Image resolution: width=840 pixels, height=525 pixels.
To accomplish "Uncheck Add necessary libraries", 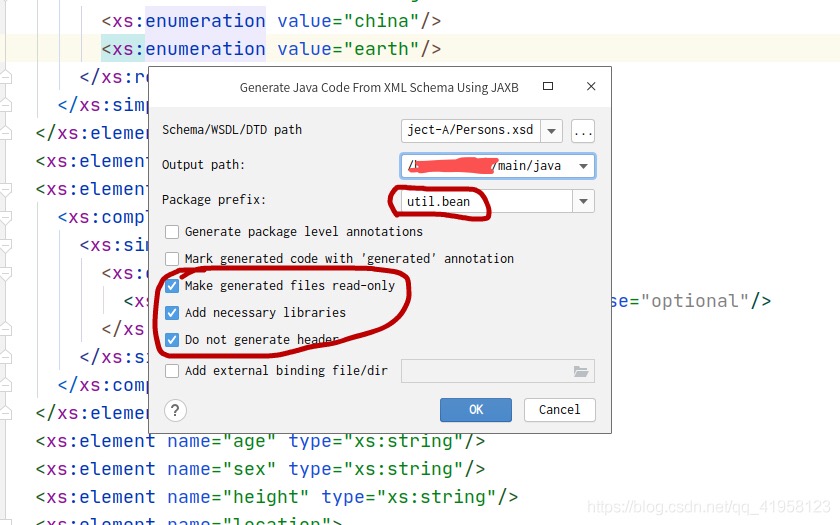I will (x=171, y=313).
